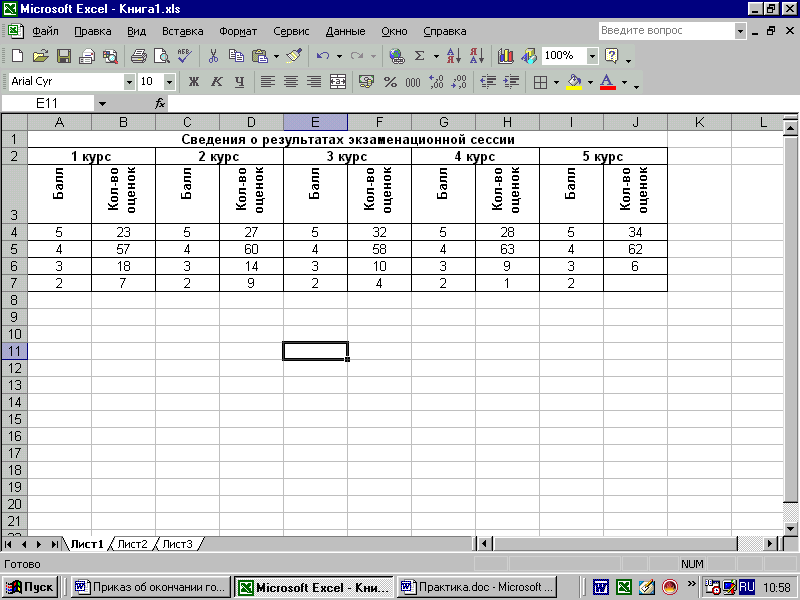Center align cell contents
Viewport: 800px width, 600px height.
click(291, 82)
